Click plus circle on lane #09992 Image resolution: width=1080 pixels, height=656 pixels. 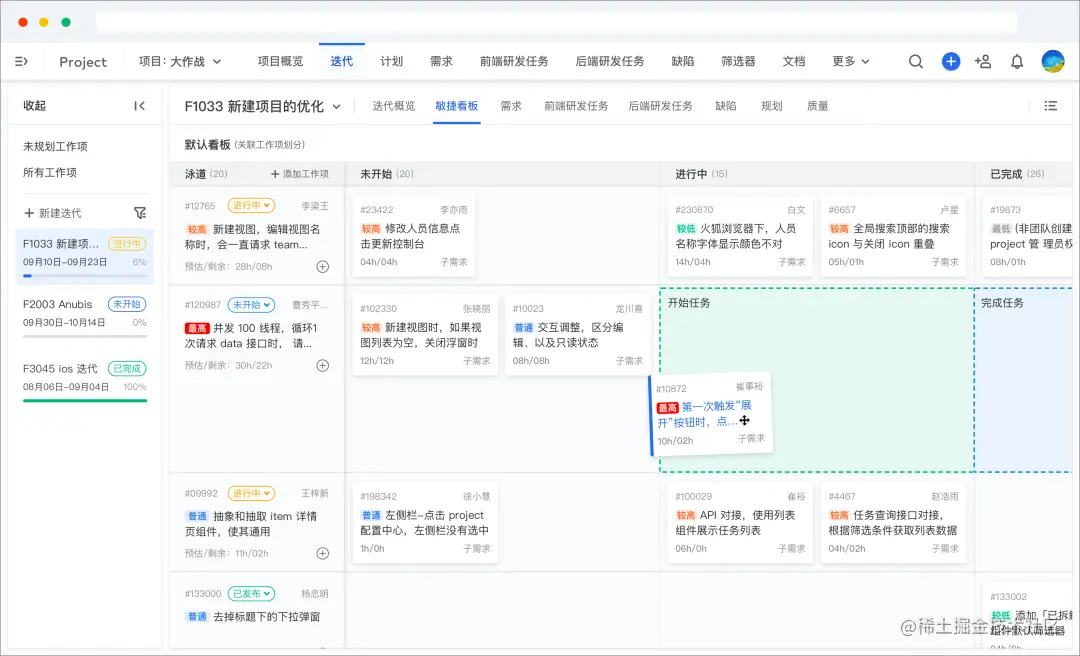pos(322,553)
